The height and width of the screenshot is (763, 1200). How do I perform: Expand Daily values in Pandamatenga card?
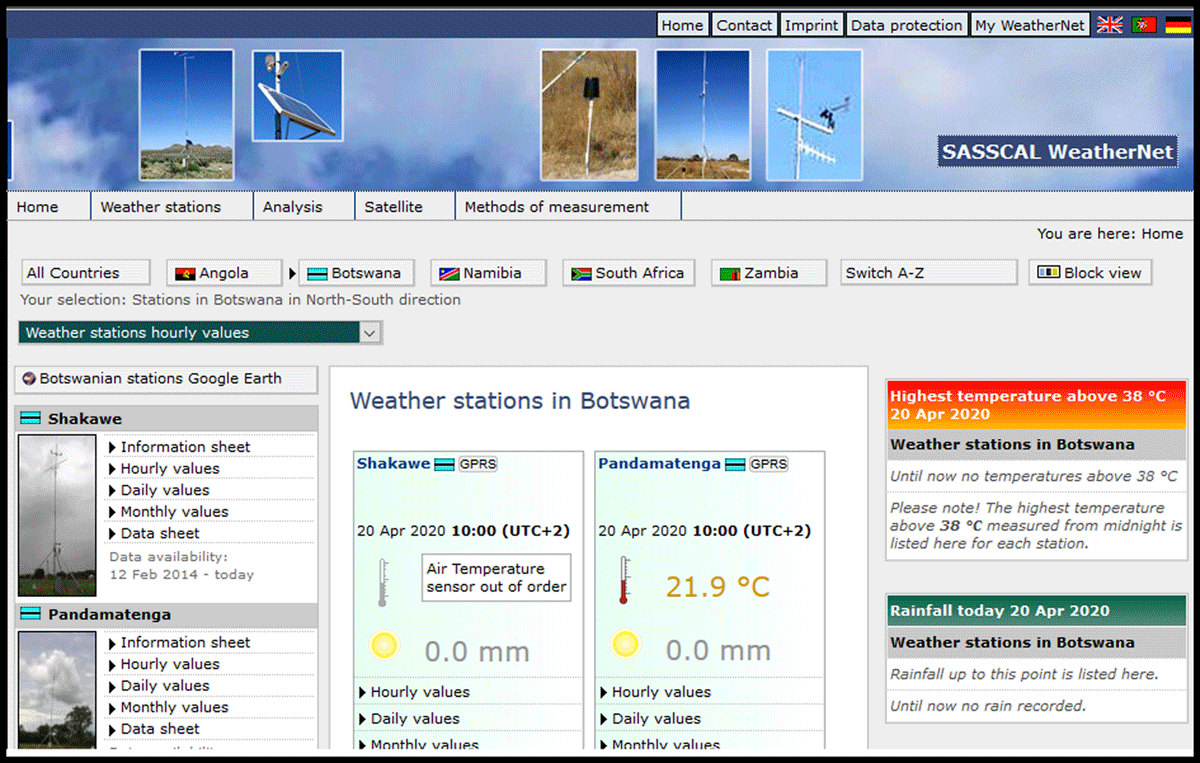(656, 718)
